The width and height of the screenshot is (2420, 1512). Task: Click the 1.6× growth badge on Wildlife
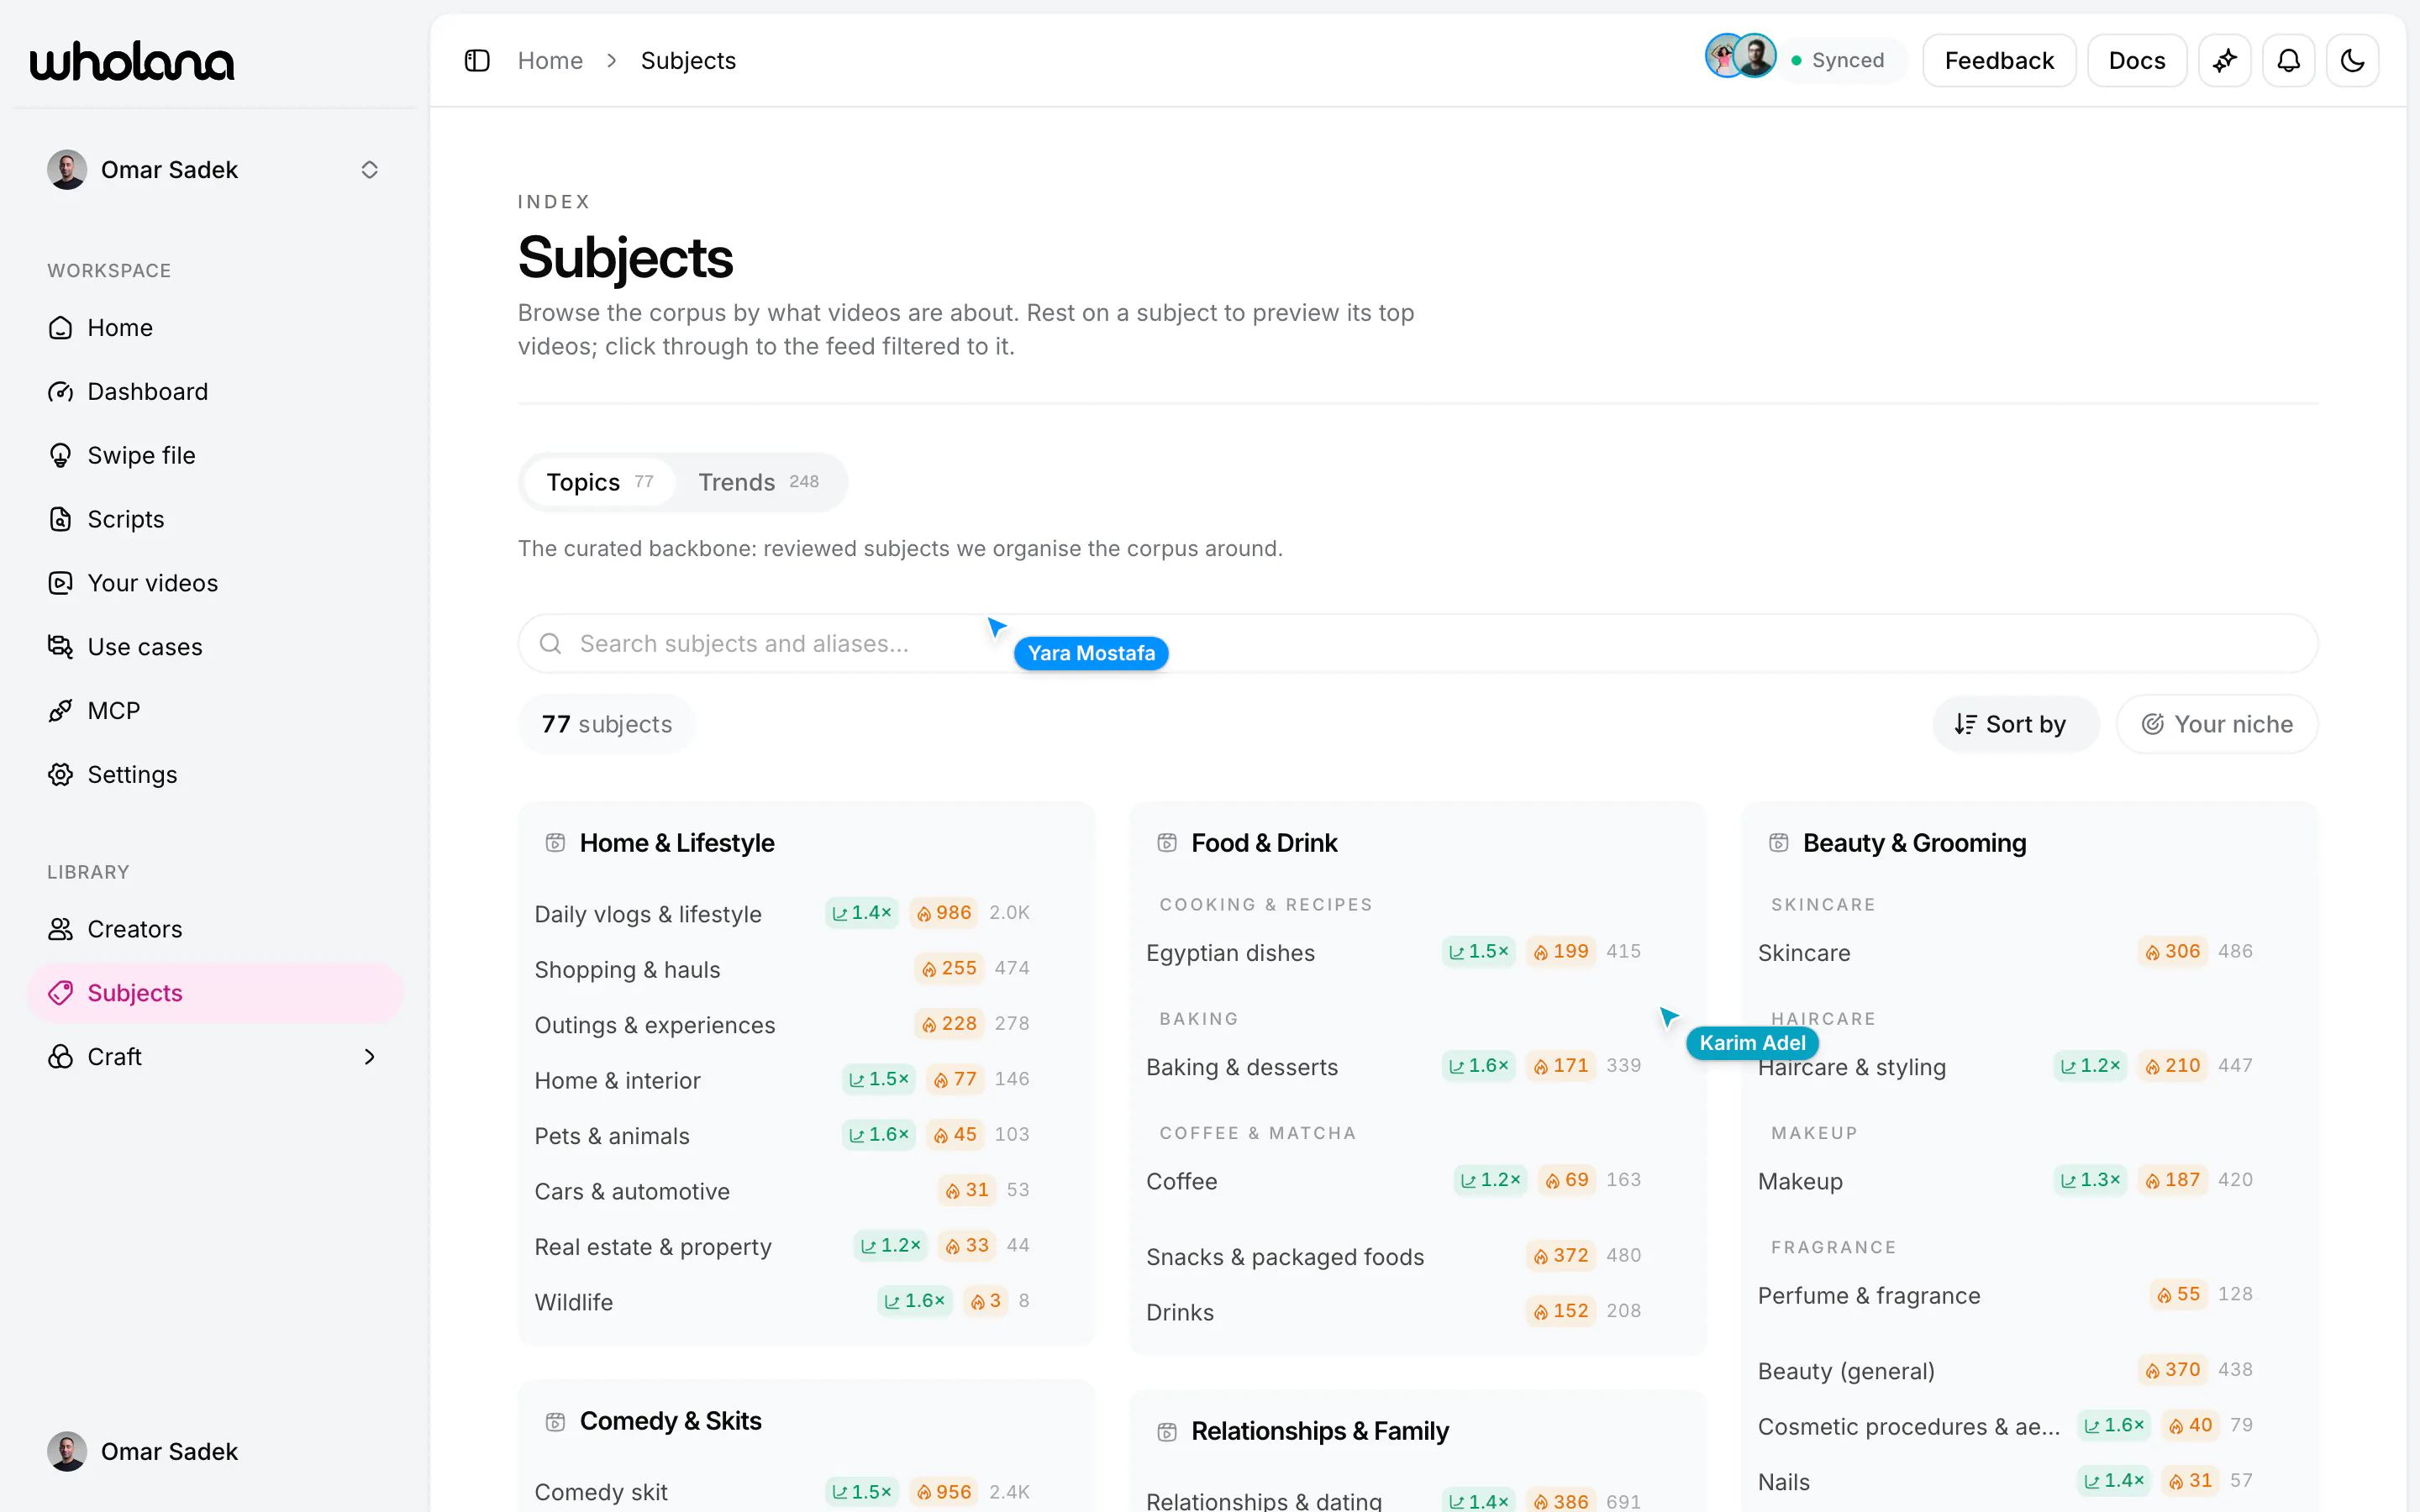(x=914, y=1301)
